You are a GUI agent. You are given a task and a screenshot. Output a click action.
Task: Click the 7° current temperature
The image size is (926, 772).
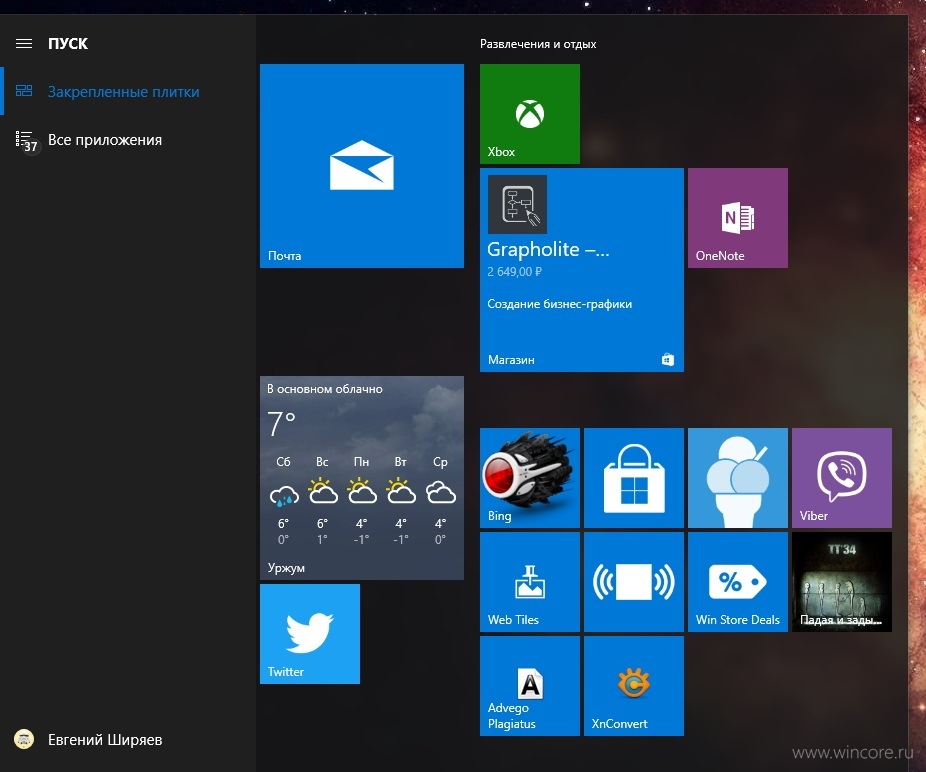(x=281, y=423)
